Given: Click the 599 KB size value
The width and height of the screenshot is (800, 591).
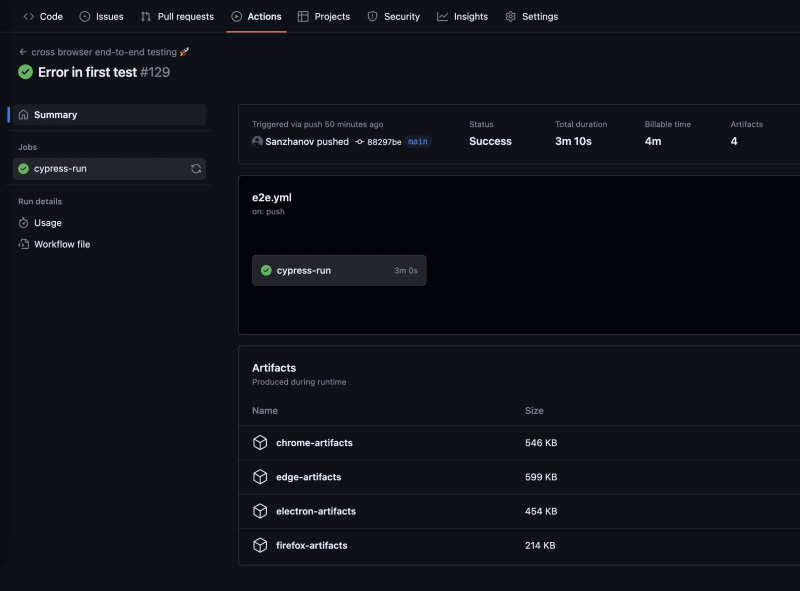Looking at the screenshot, I should pos(541,477).
